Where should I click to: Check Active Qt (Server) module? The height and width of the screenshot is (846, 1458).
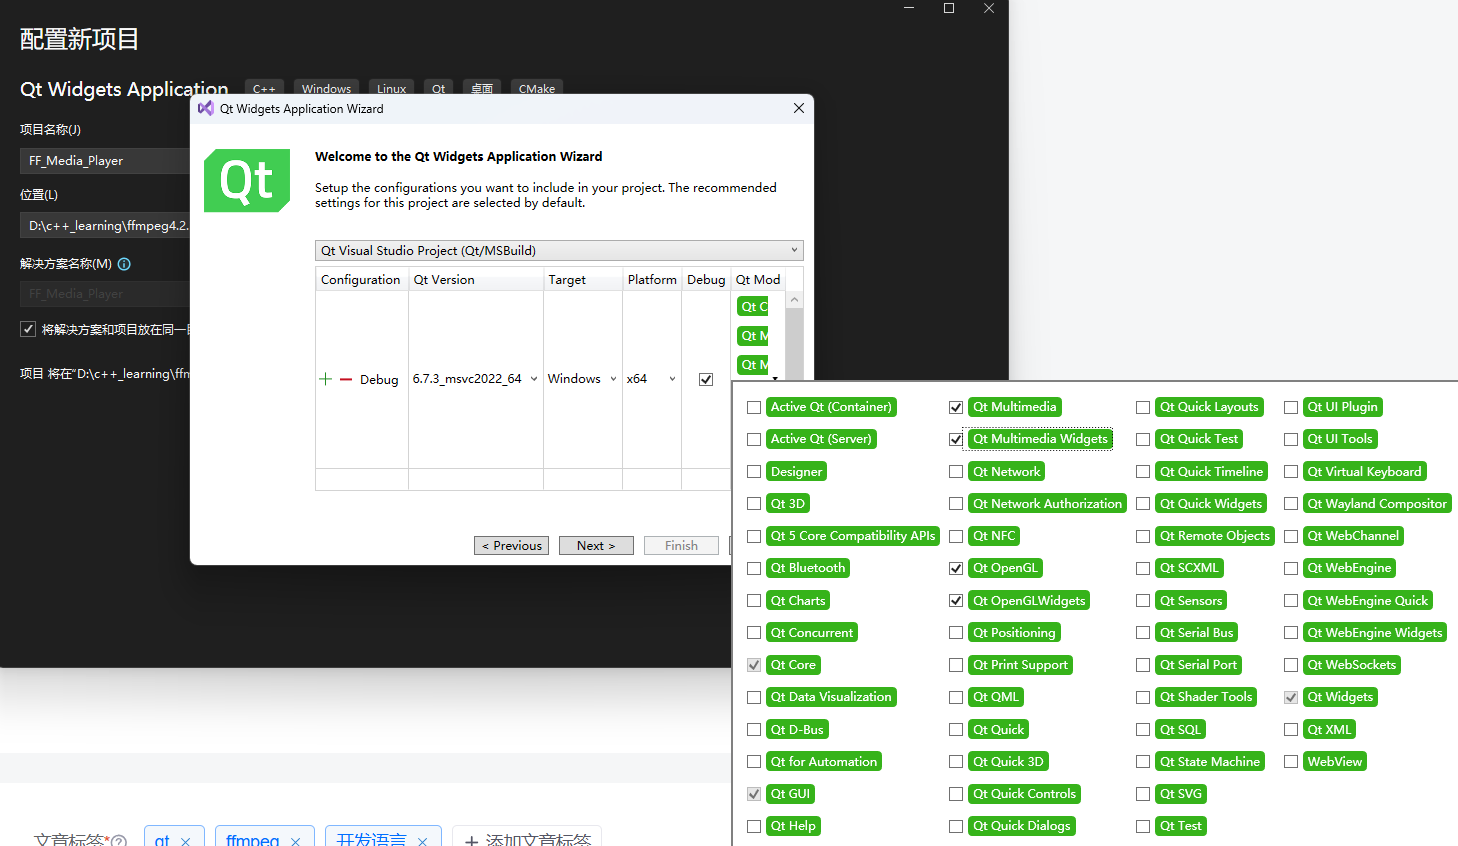754,439
